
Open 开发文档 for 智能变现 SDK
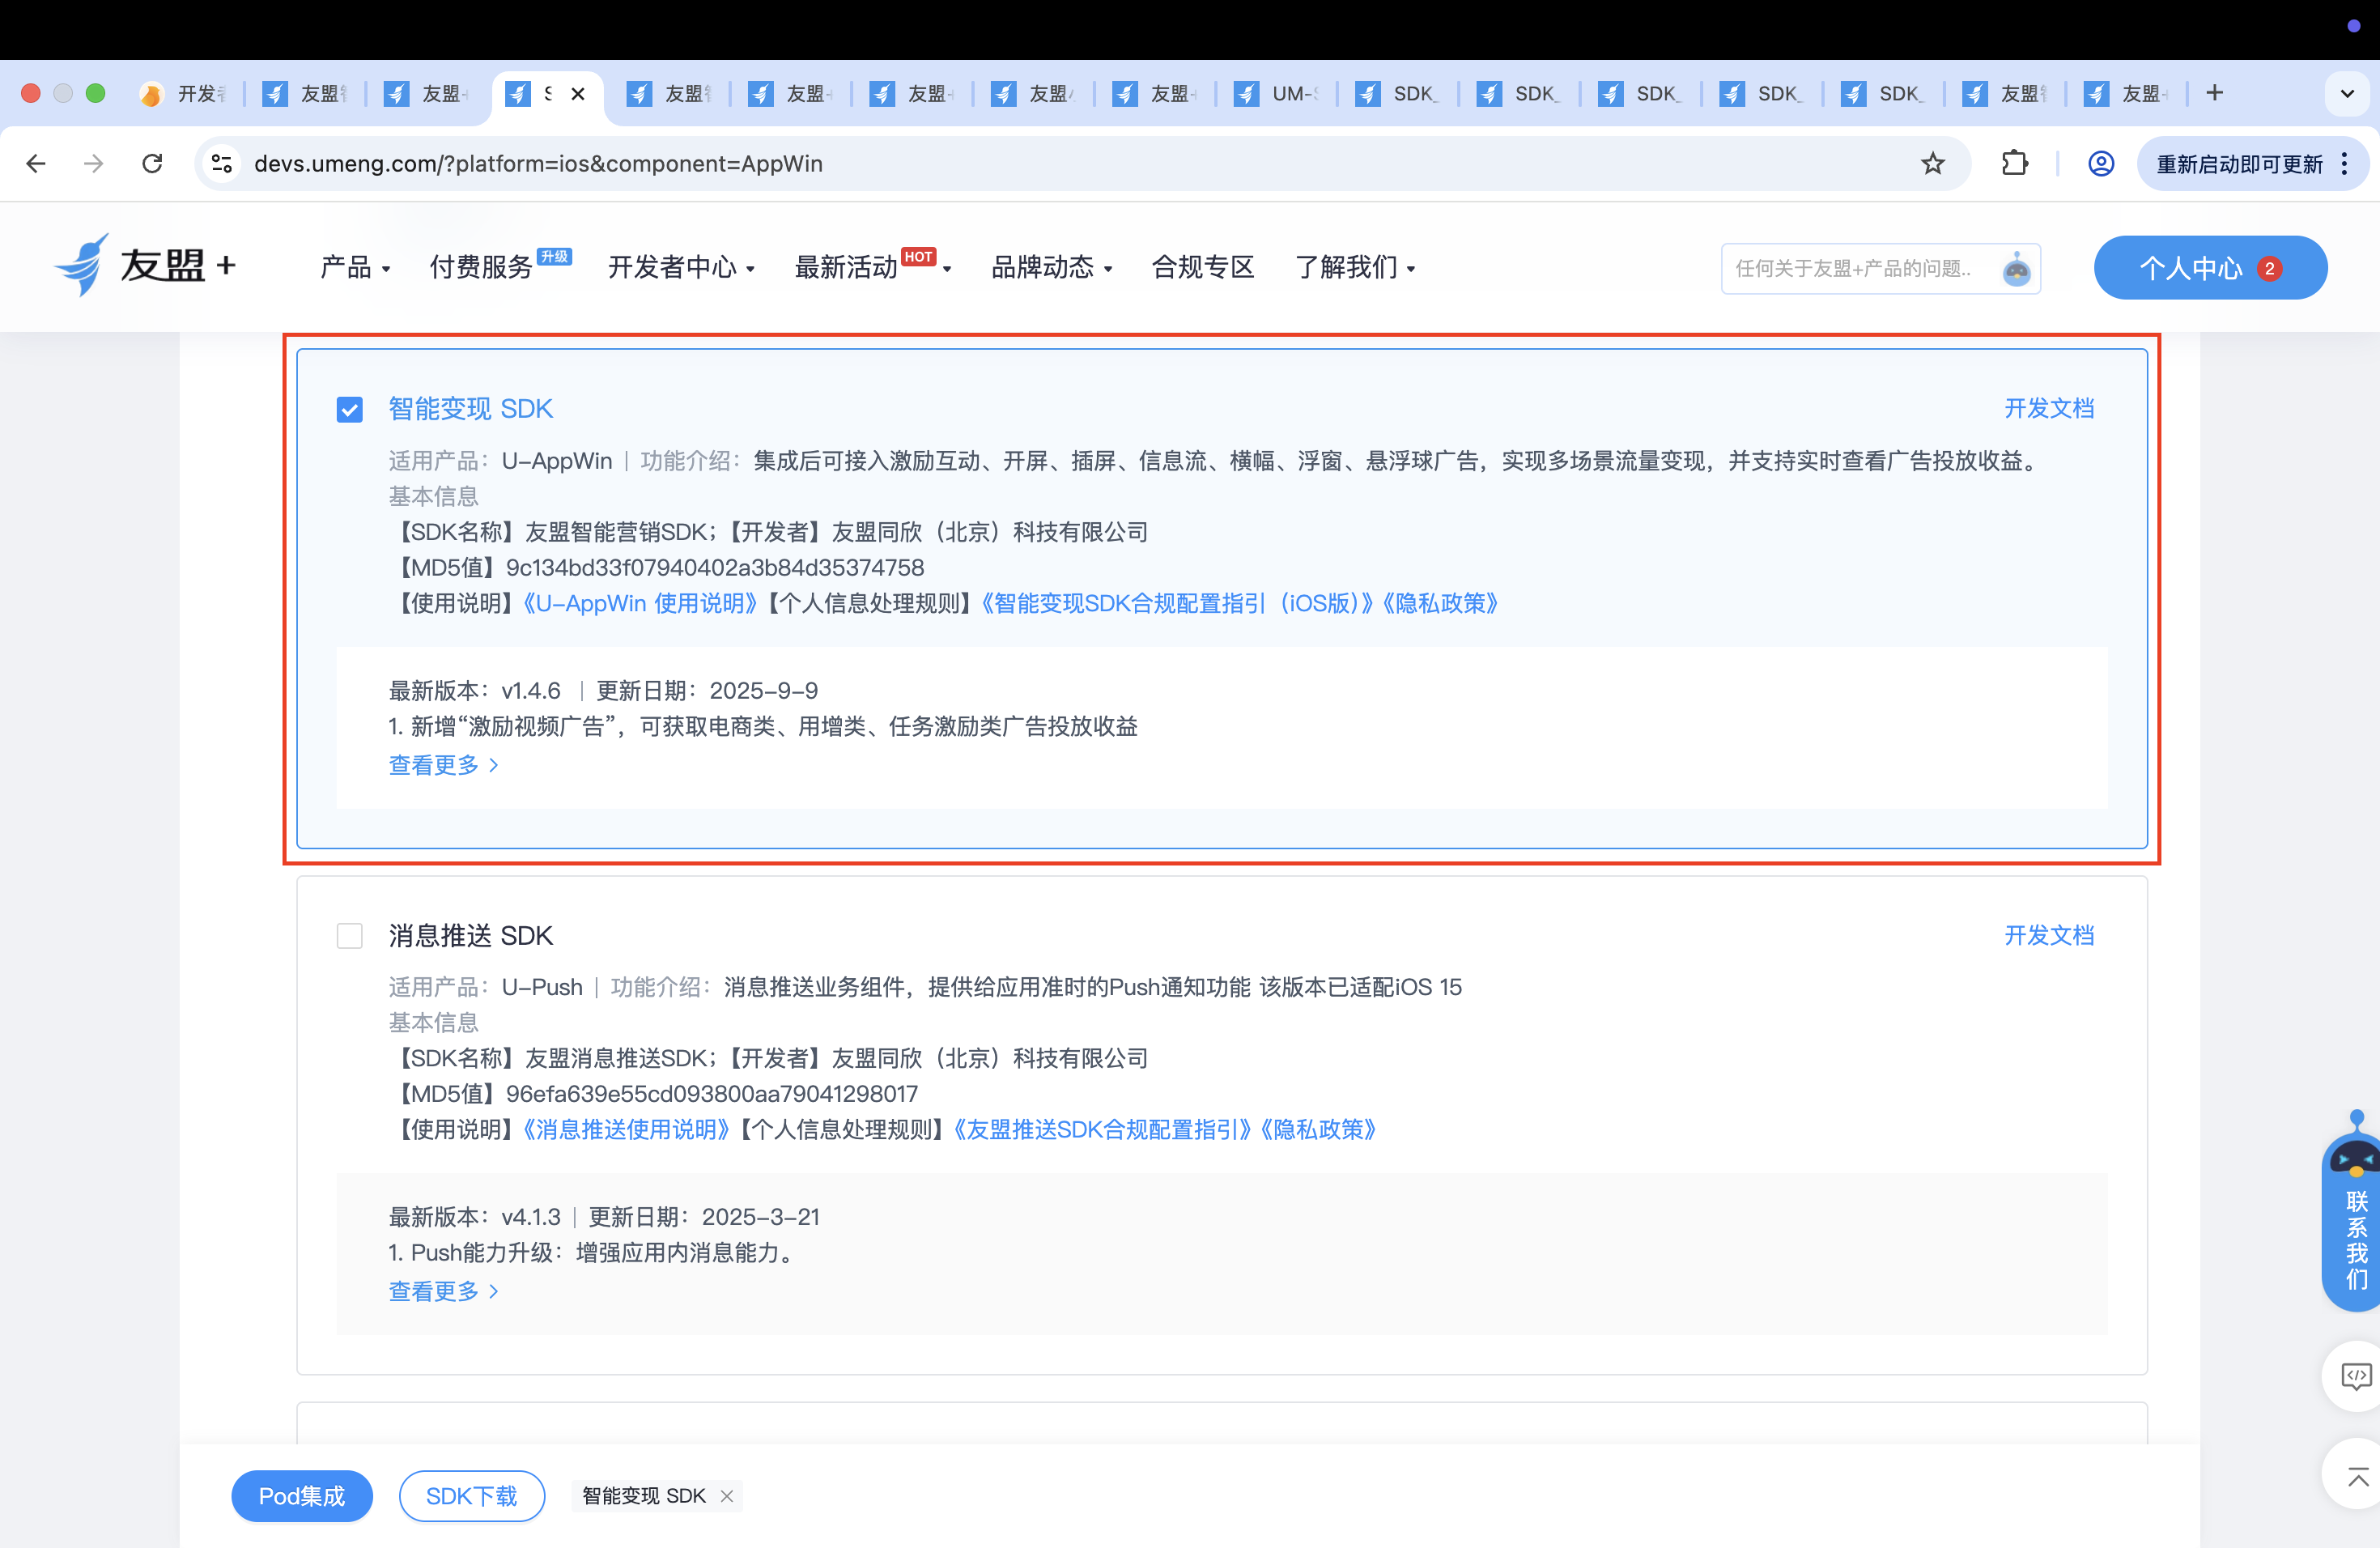coord(2049,408)
